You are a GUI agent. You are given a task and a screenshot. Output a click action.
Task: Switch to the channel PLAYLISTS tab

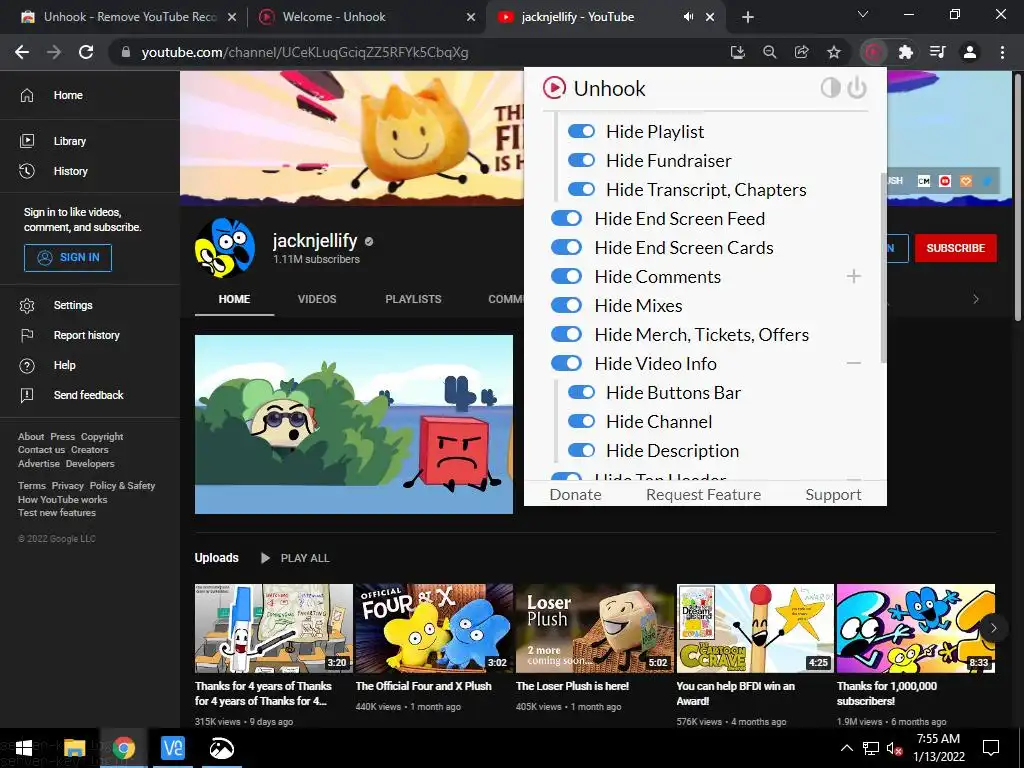413,299
